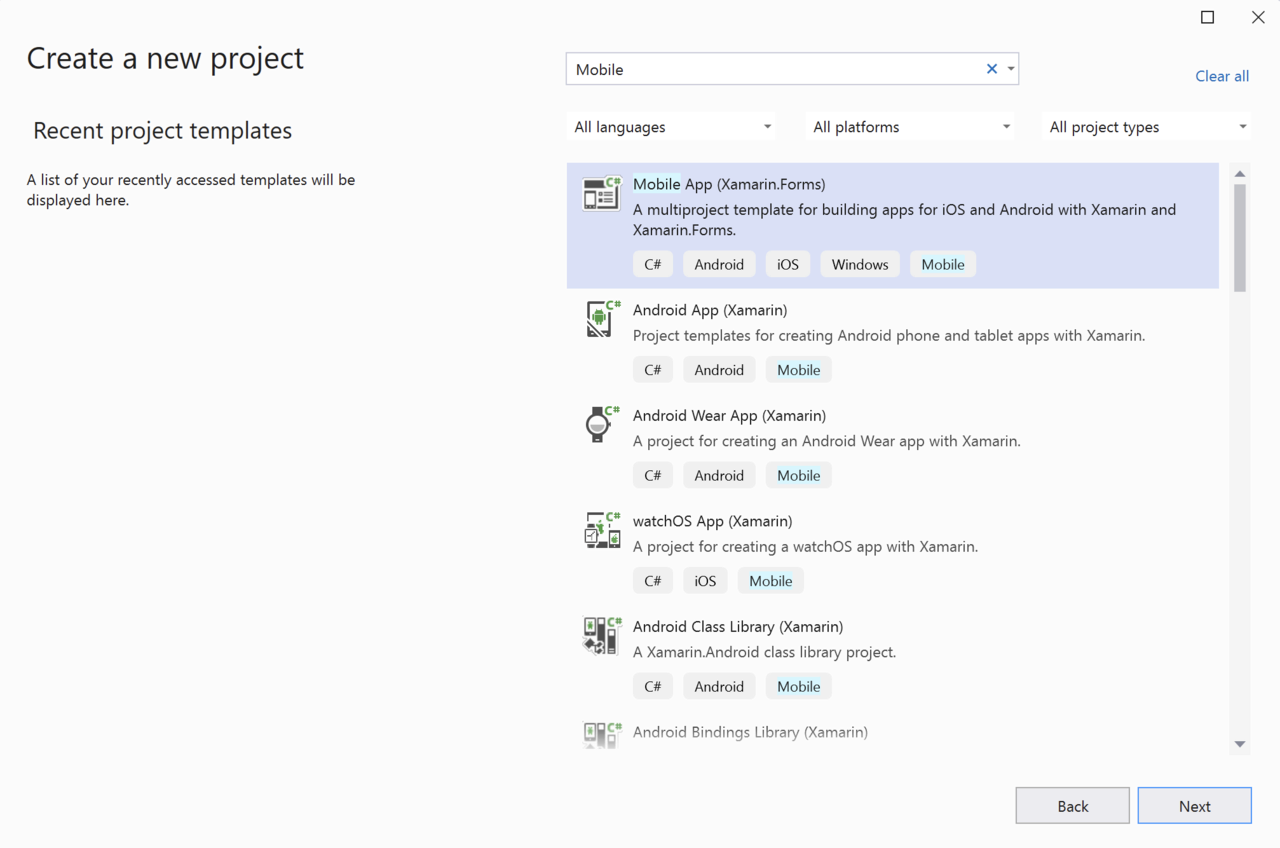Viewport: 1280px width, 848px height.
Task: Open the All project types filter dropdown
Action: click(x=1148, y=127)
